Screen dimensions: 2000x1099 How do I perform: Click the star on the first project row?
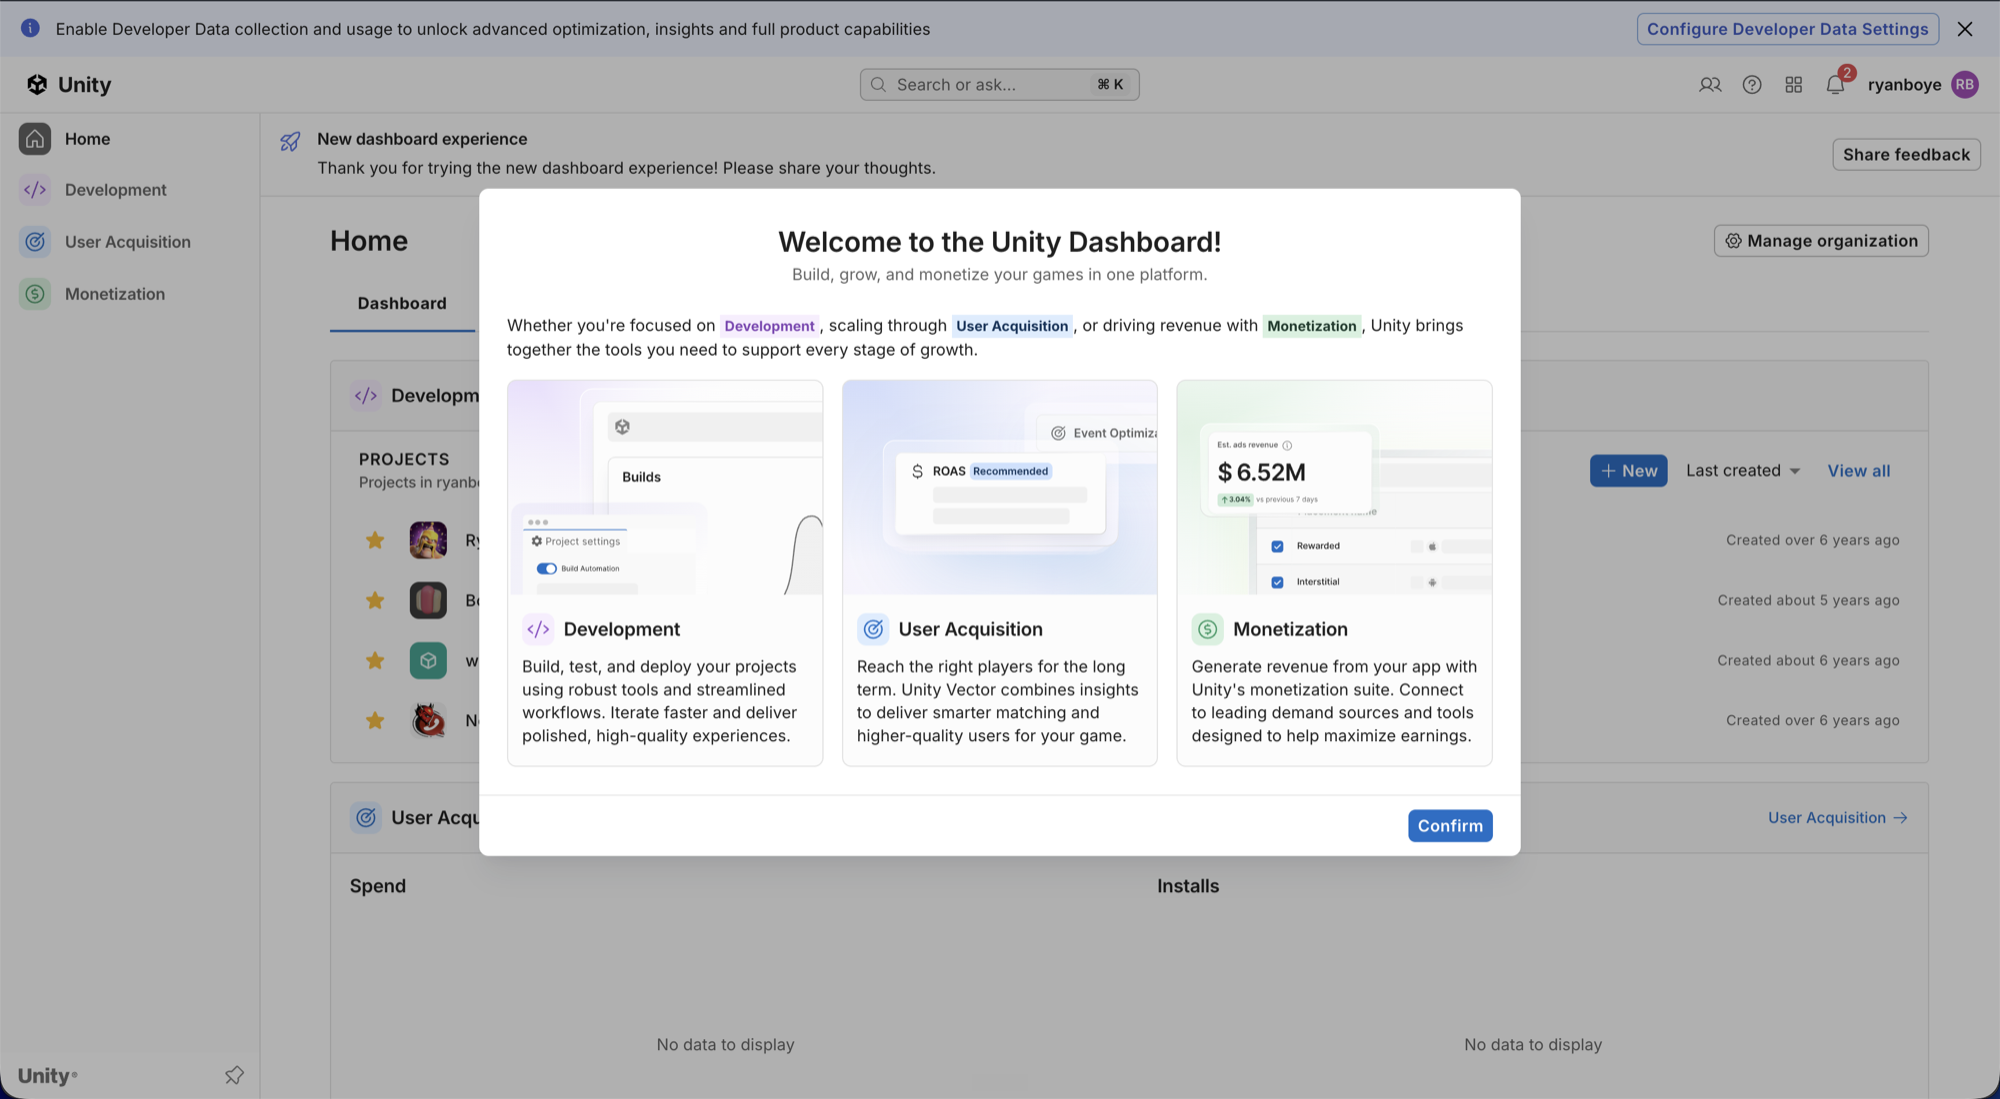pyautogui.click(x=375, y=541)
